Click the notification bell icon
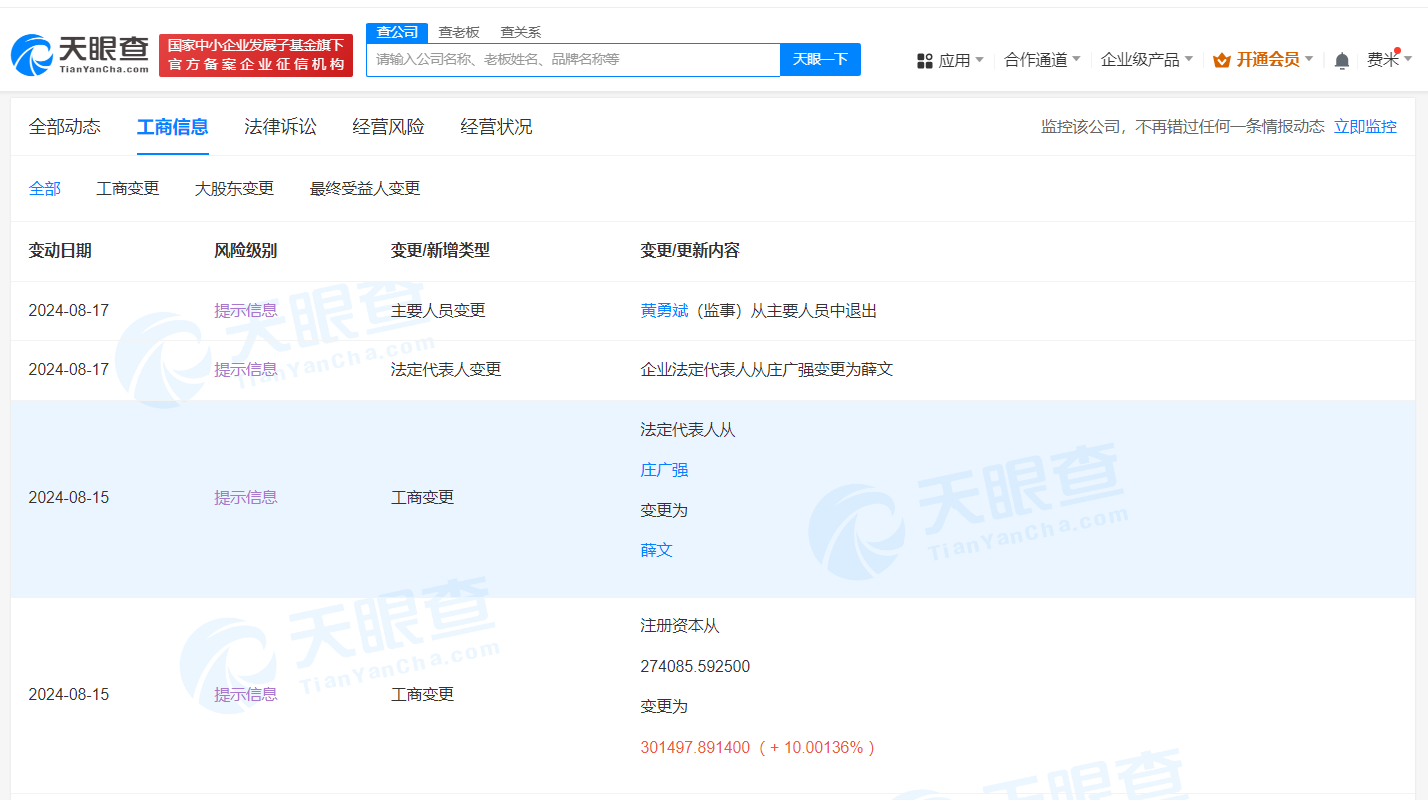This screenshot has height=800, width=1428. [x=1342, y=60]
